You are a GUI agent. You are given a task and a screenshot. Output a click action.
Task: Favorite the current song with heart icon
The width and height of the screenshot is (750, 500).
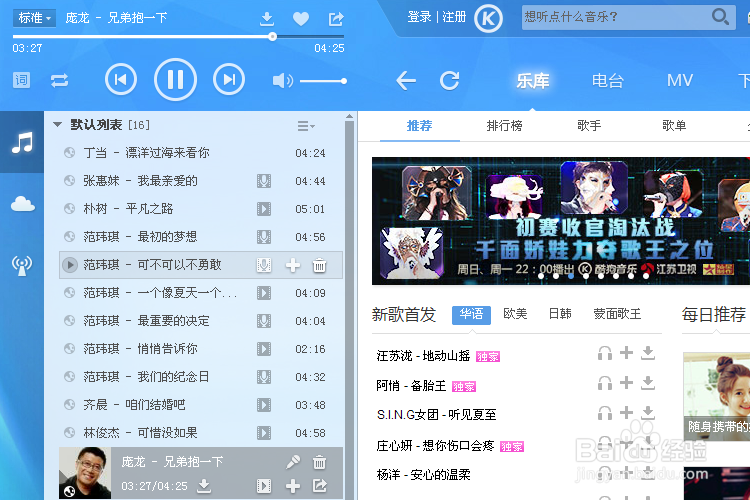[x=301, y=19]
